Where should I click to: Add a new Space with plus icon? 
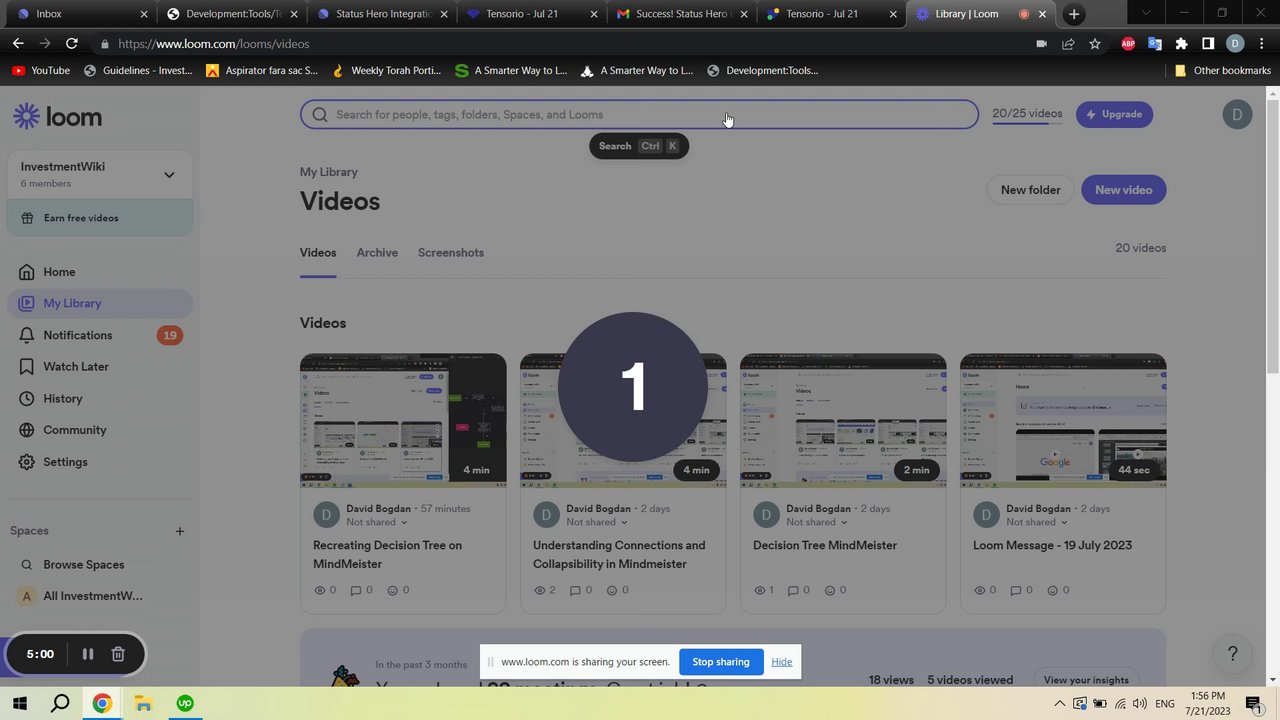pos(180,531)
